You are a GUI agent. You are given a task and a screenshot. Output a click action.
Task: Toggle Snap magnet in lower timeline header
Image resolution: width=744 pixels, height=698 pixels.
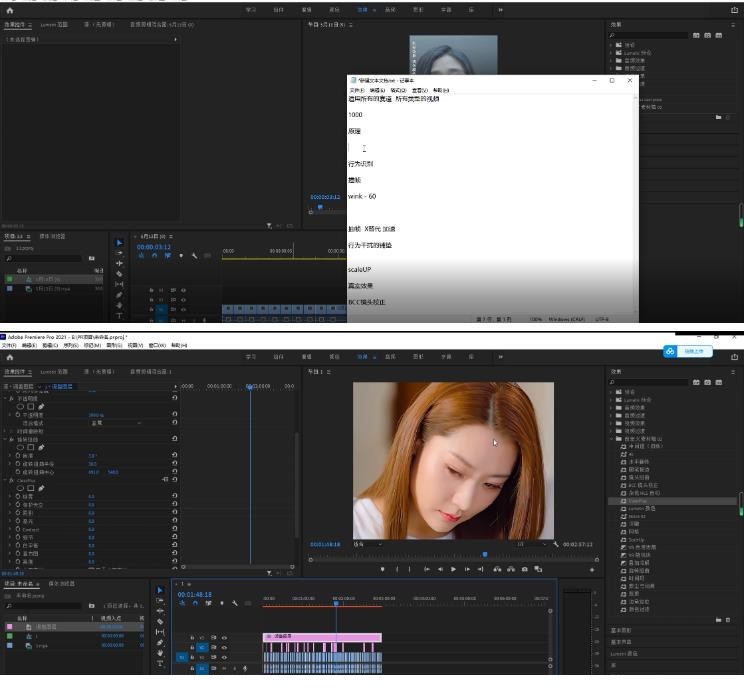click(195, 603)
